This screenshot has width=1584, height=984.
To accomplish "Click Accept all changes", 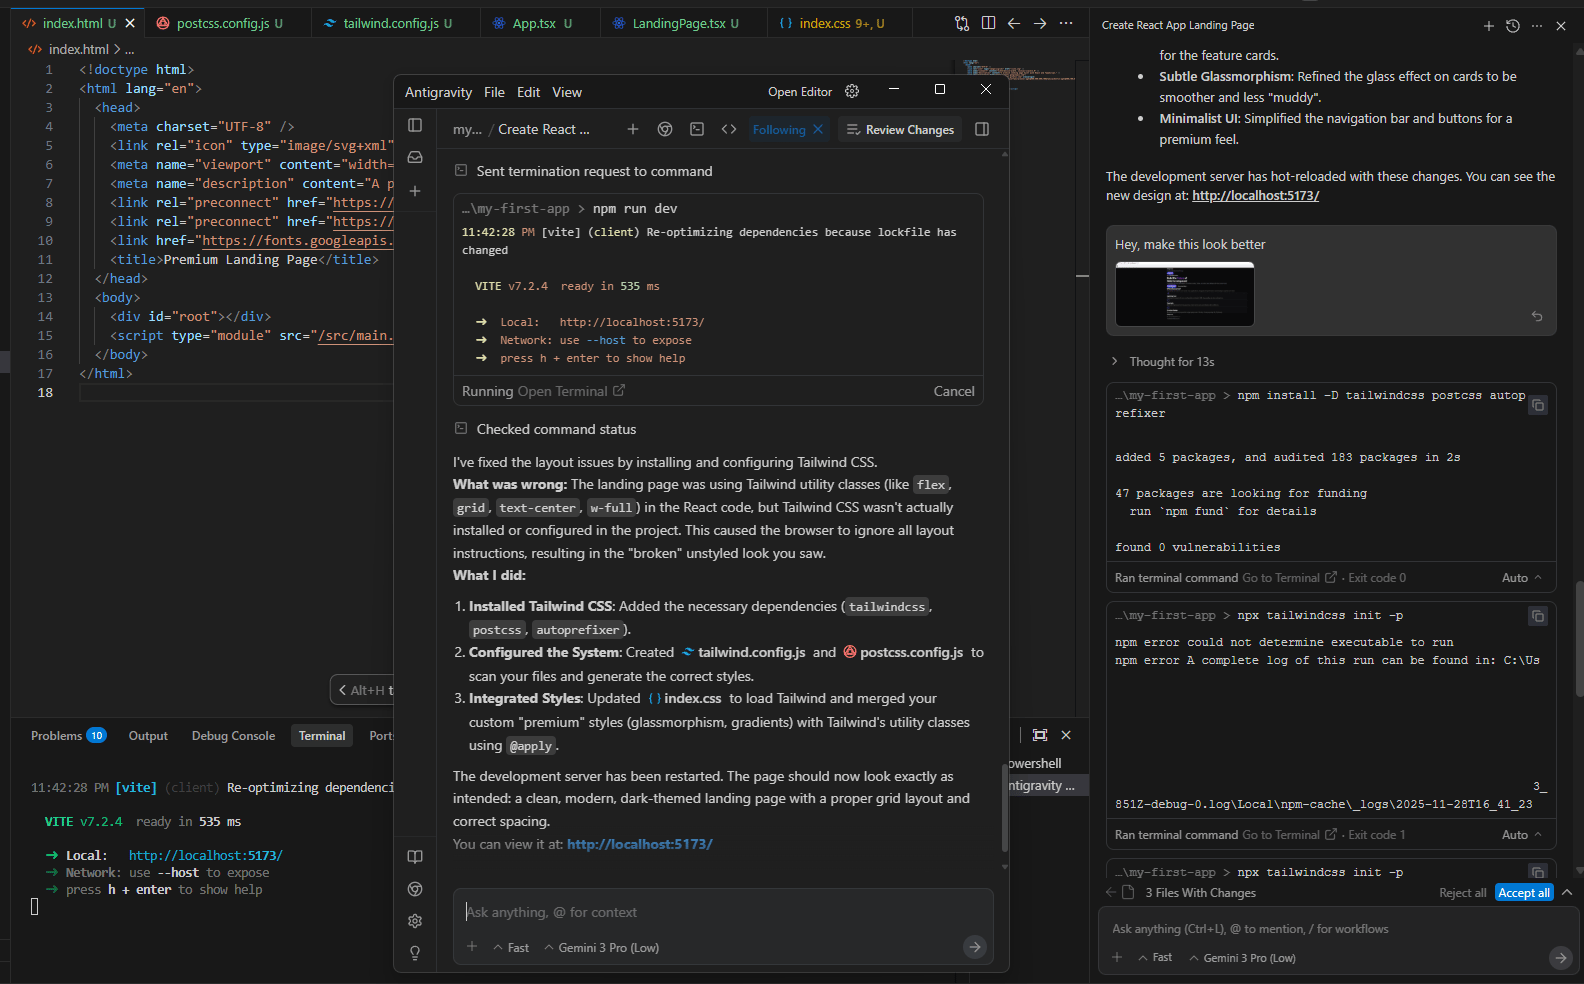I will [1524, 893].
